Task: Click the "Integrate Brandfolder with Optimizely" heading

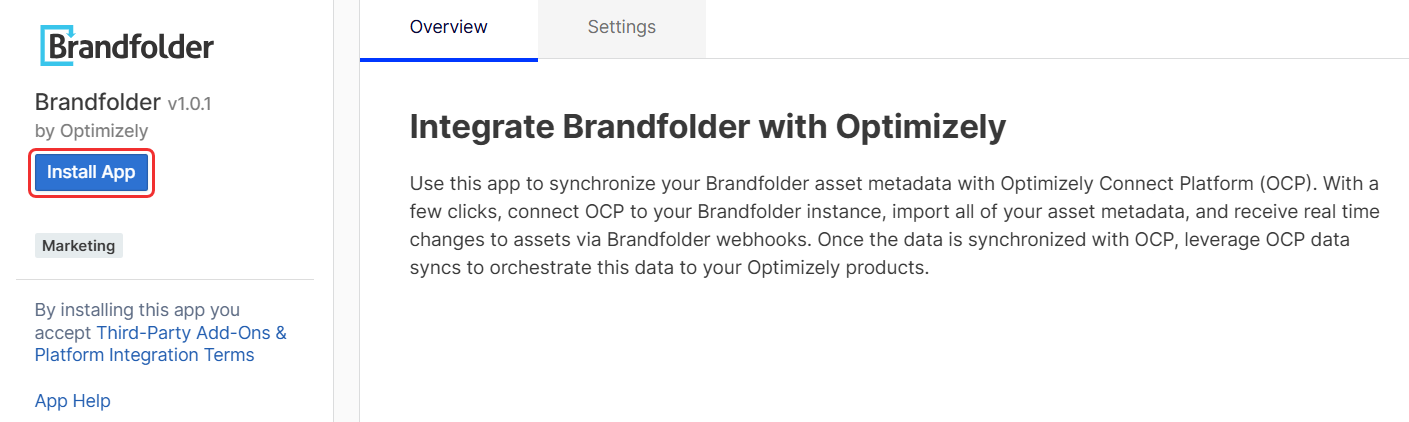Action: (x=707, y=127)
